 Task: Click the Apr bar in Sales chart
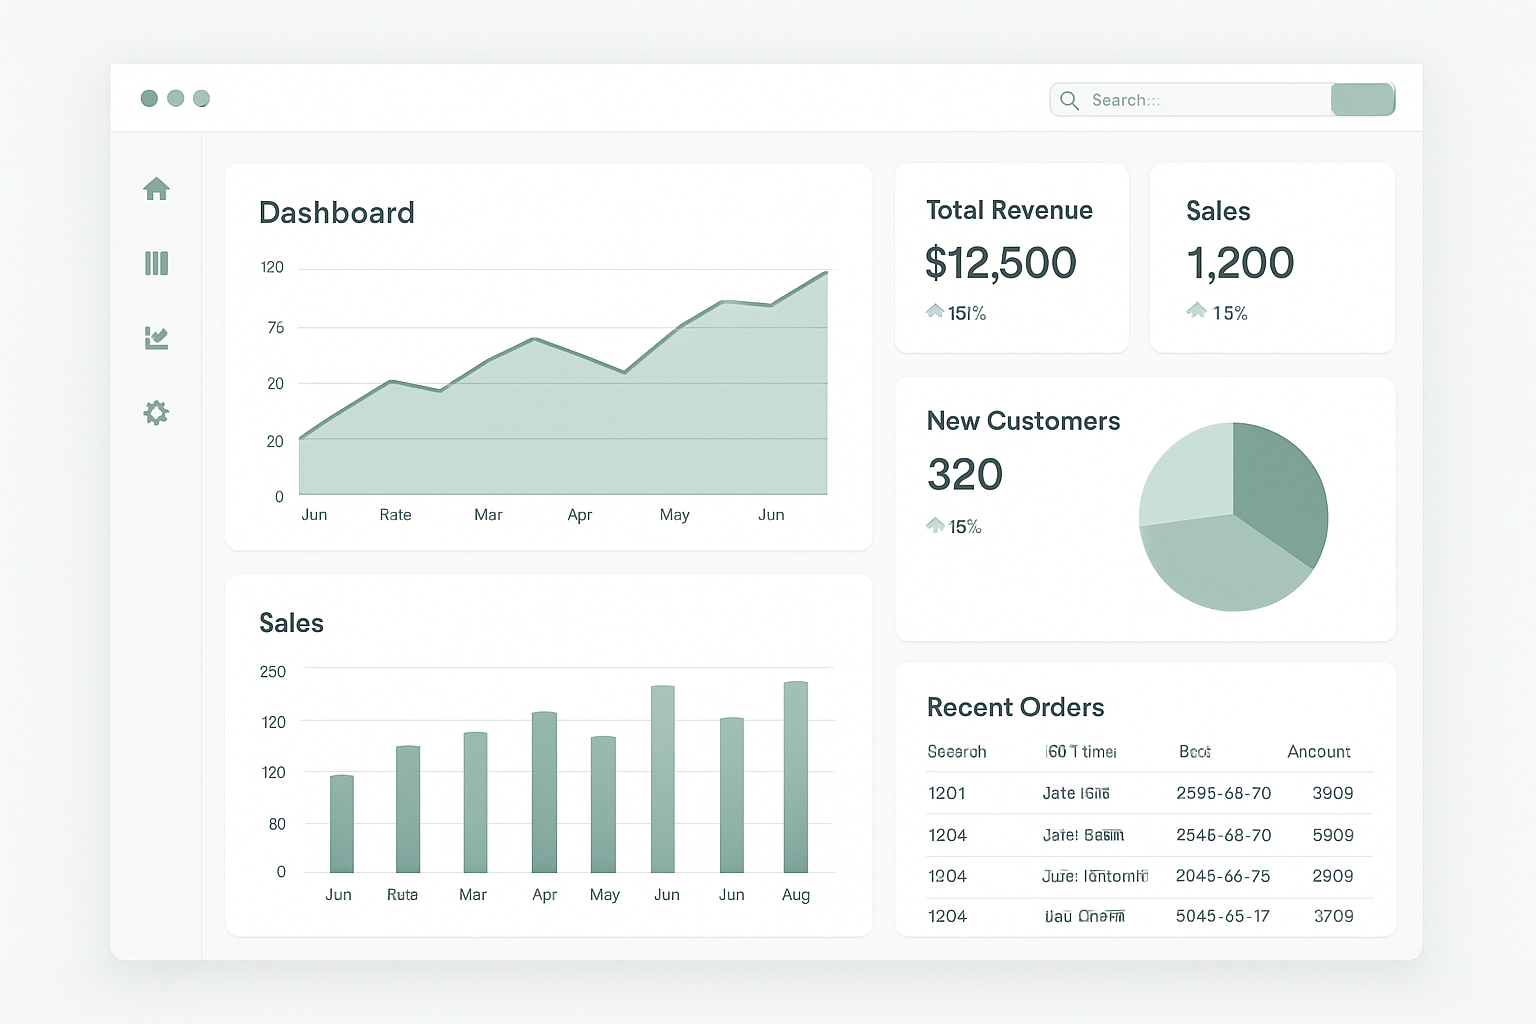click(x=544, y=792)
